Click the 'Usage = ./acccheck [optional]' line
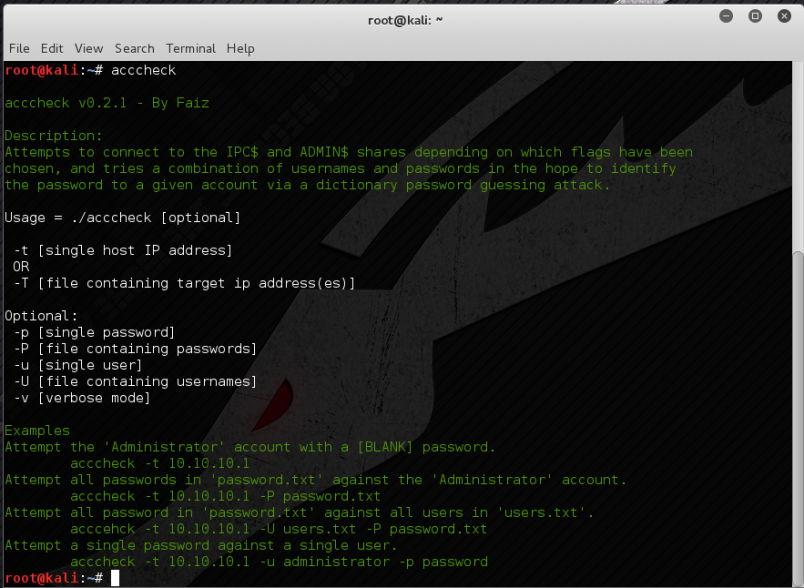The height and width of the screenshot is (588, 804). pos(123,218)
